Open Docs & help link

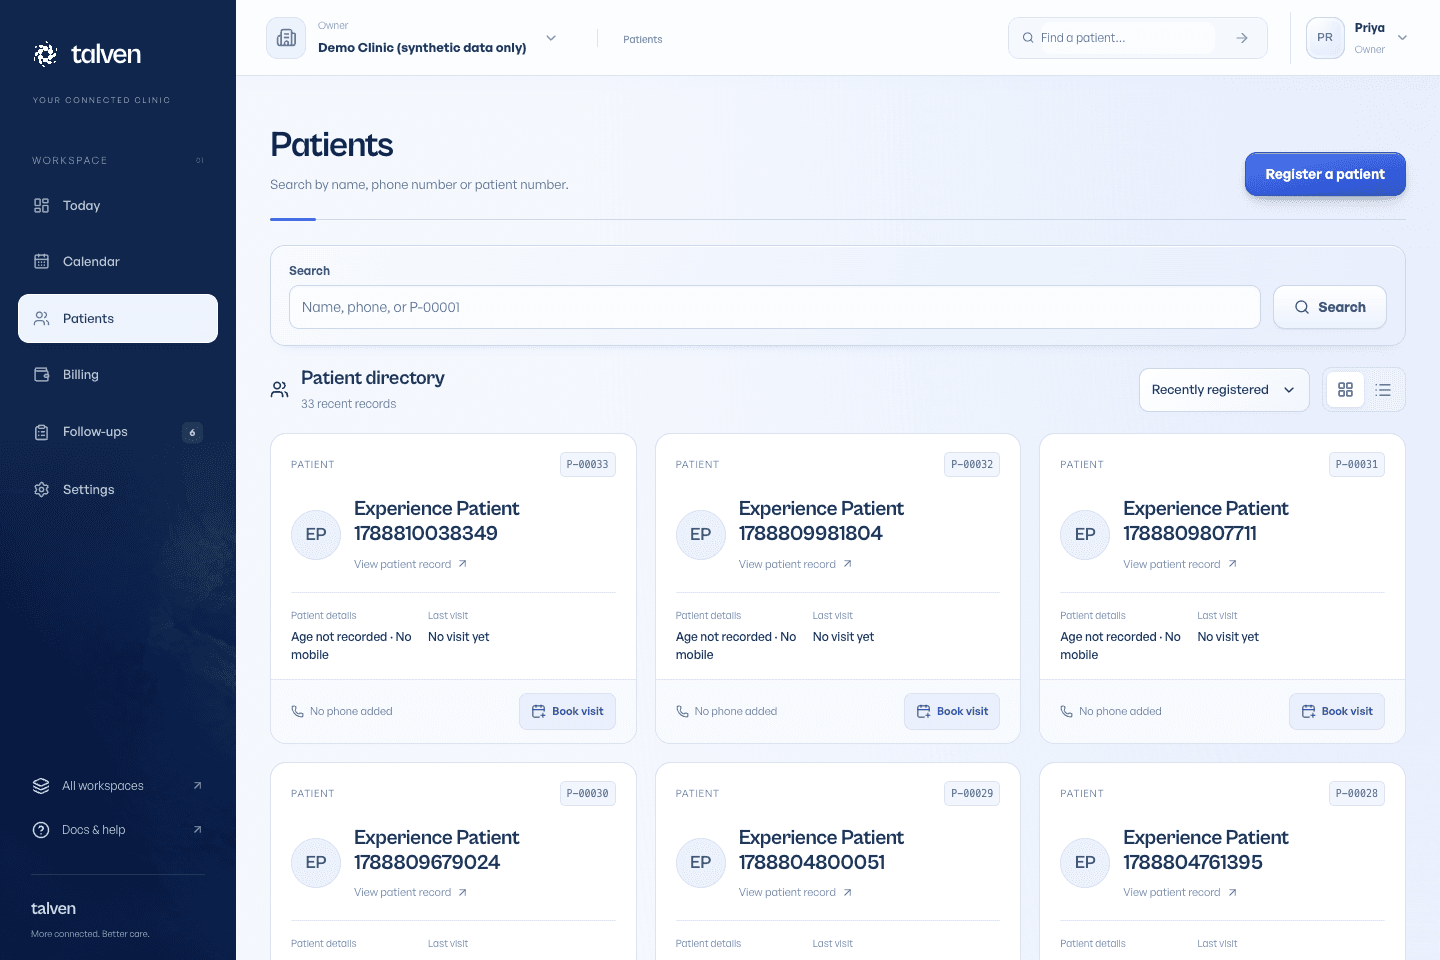click(x=118, y=830)
